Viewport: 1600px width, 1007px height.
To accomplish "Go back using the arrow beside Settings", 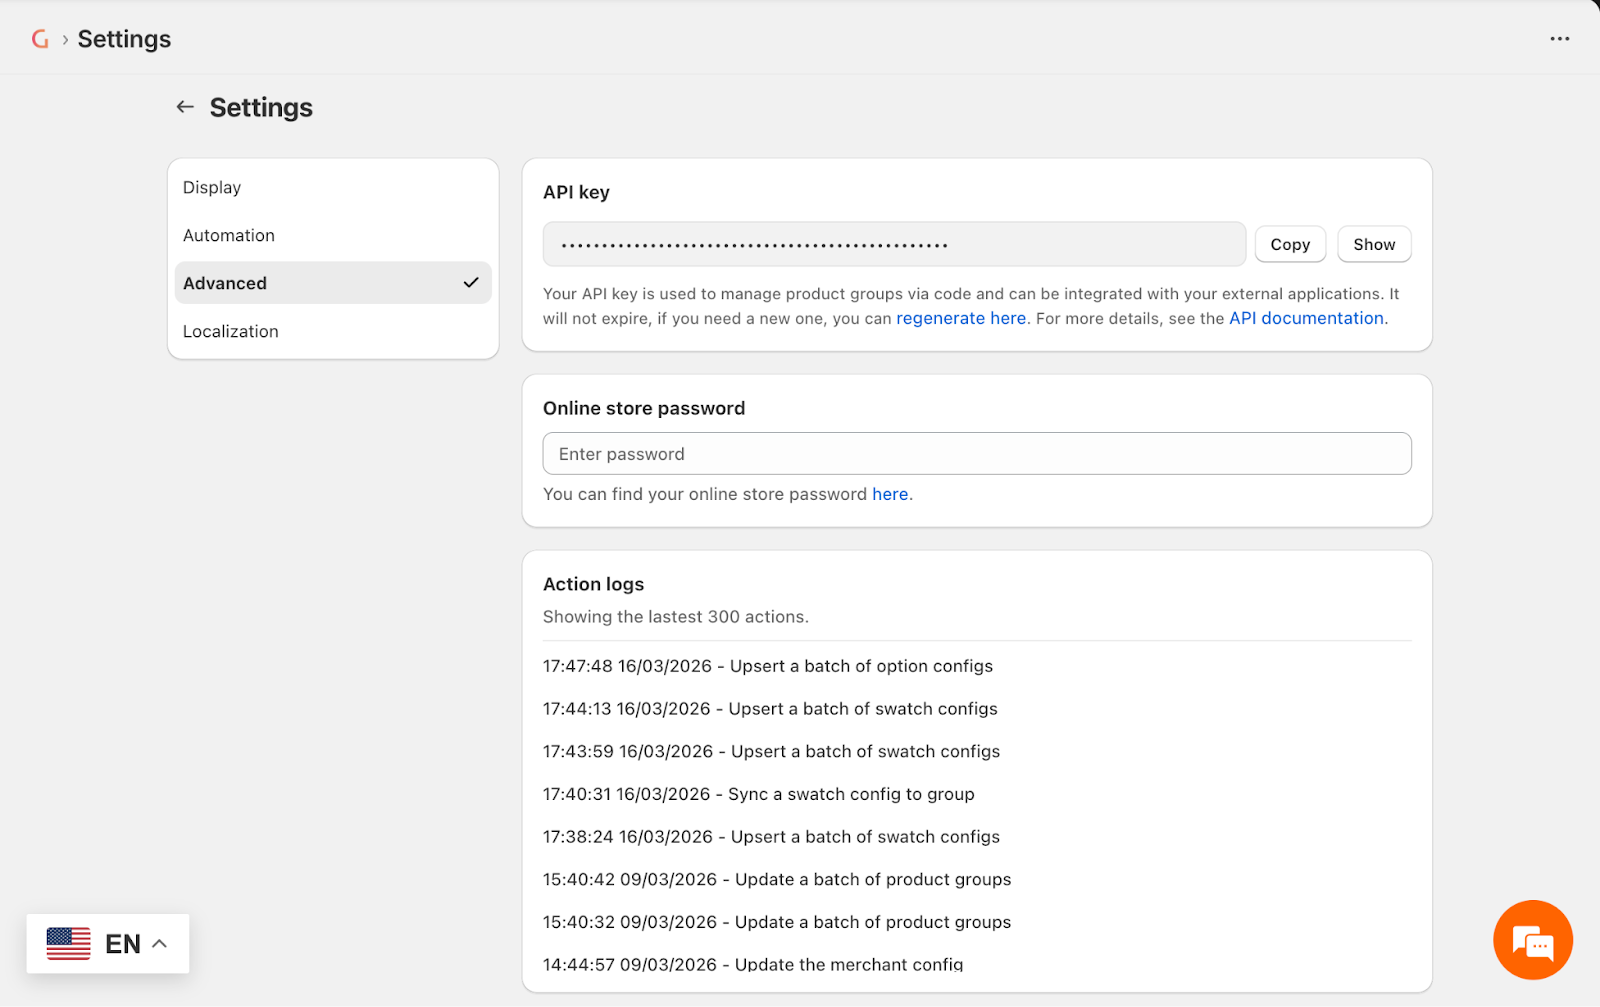I will click(x=185, y=107).
